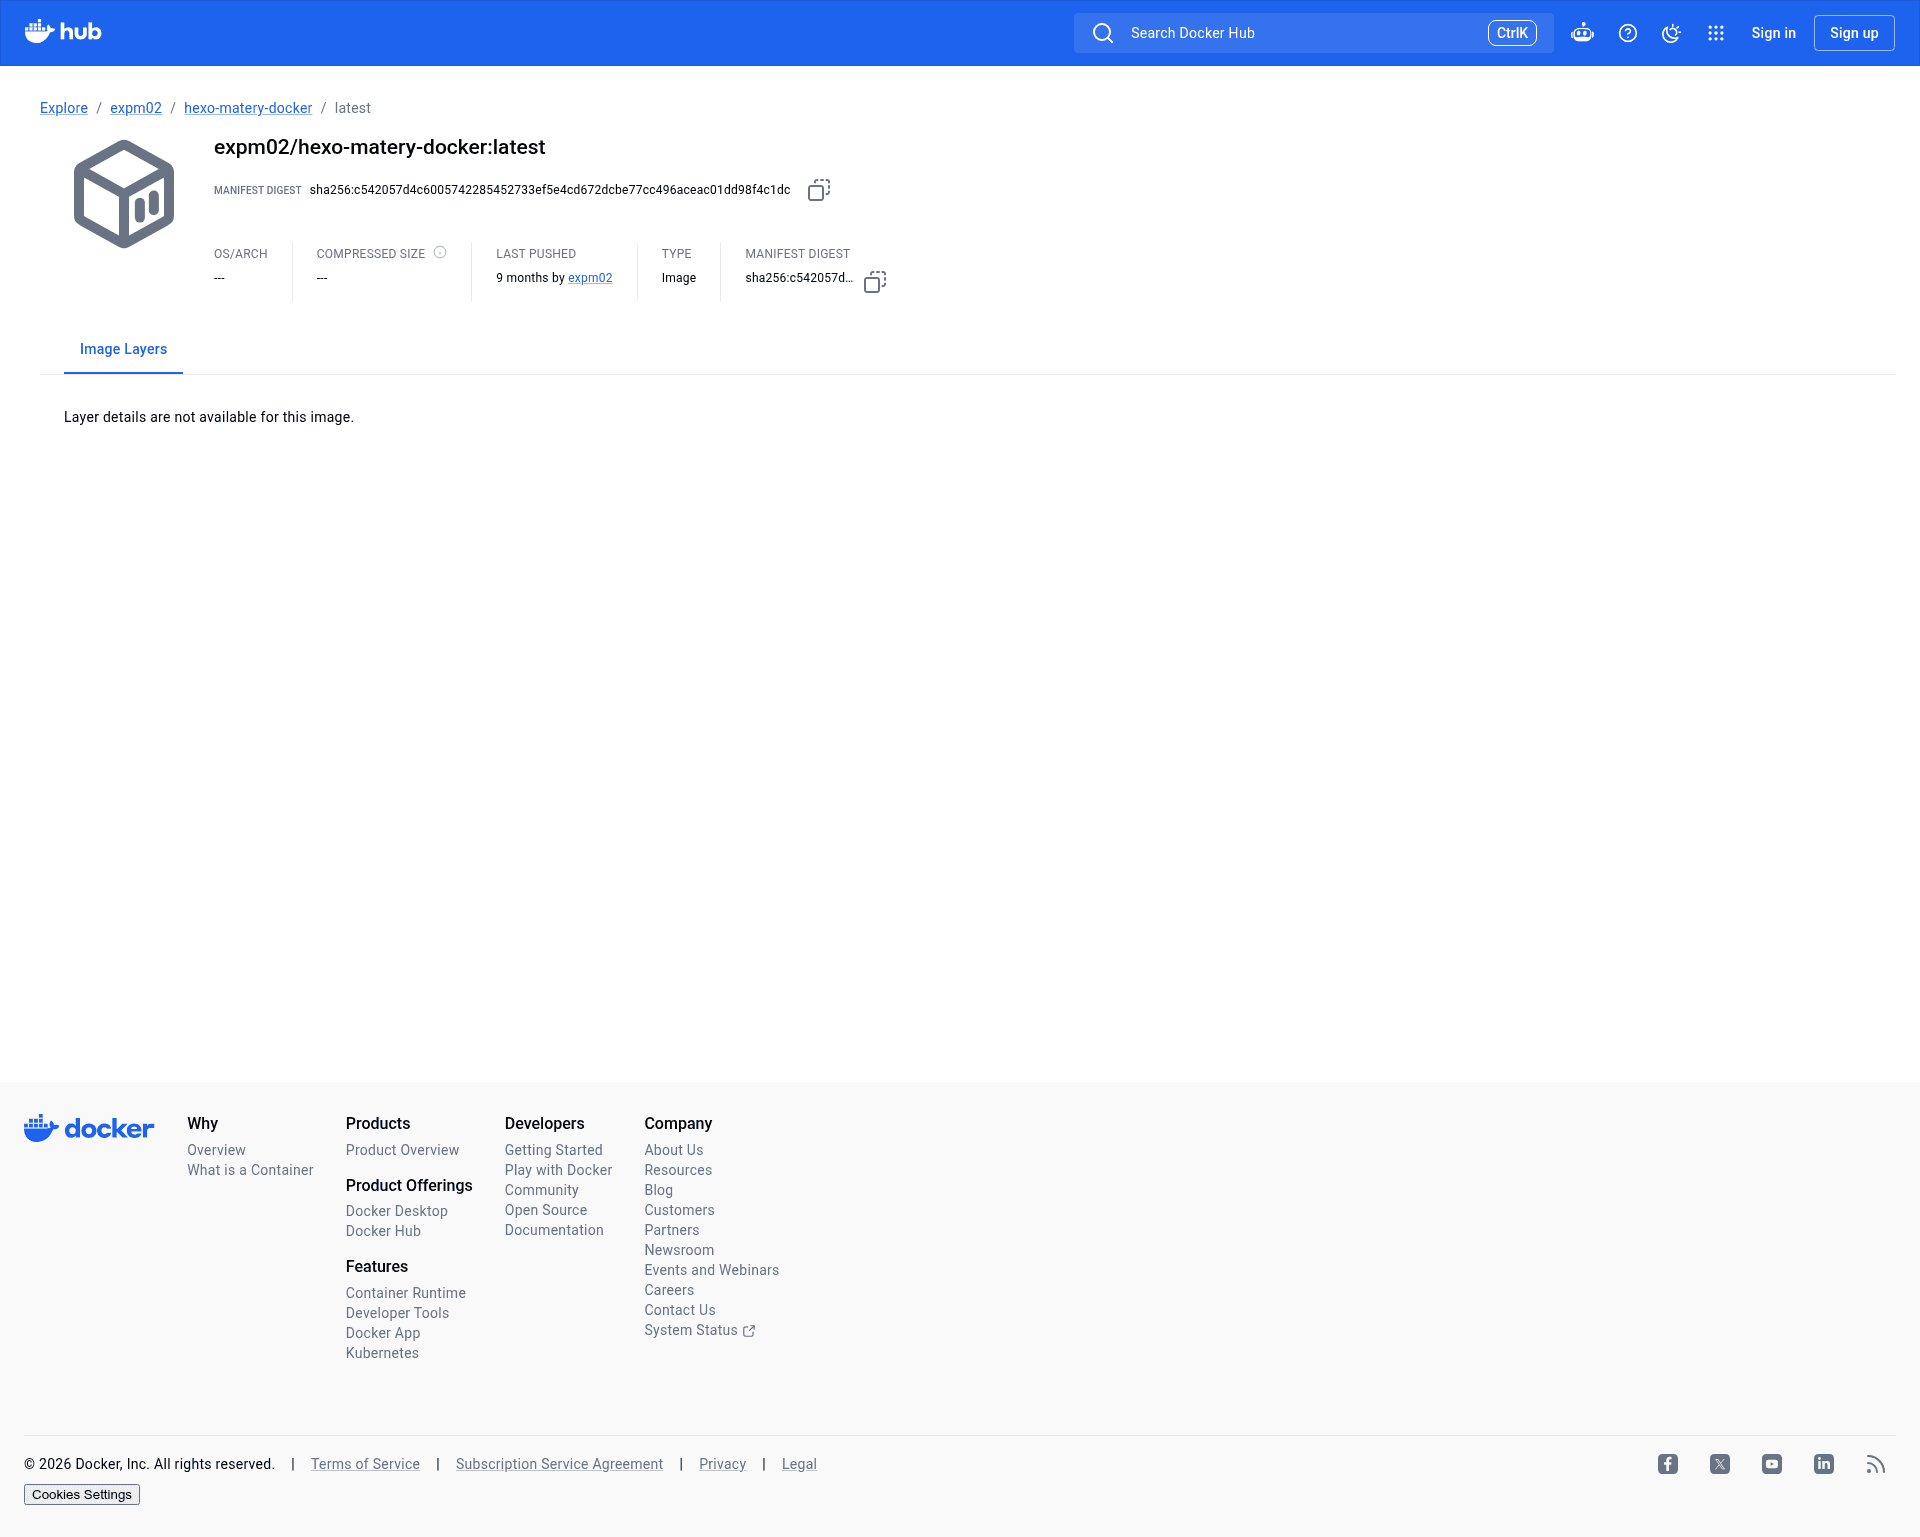Image resolution: width=1920 pixels, height=1537 pixels.
Task: Open Product Overview footer link
Action: coord(402,1150)
